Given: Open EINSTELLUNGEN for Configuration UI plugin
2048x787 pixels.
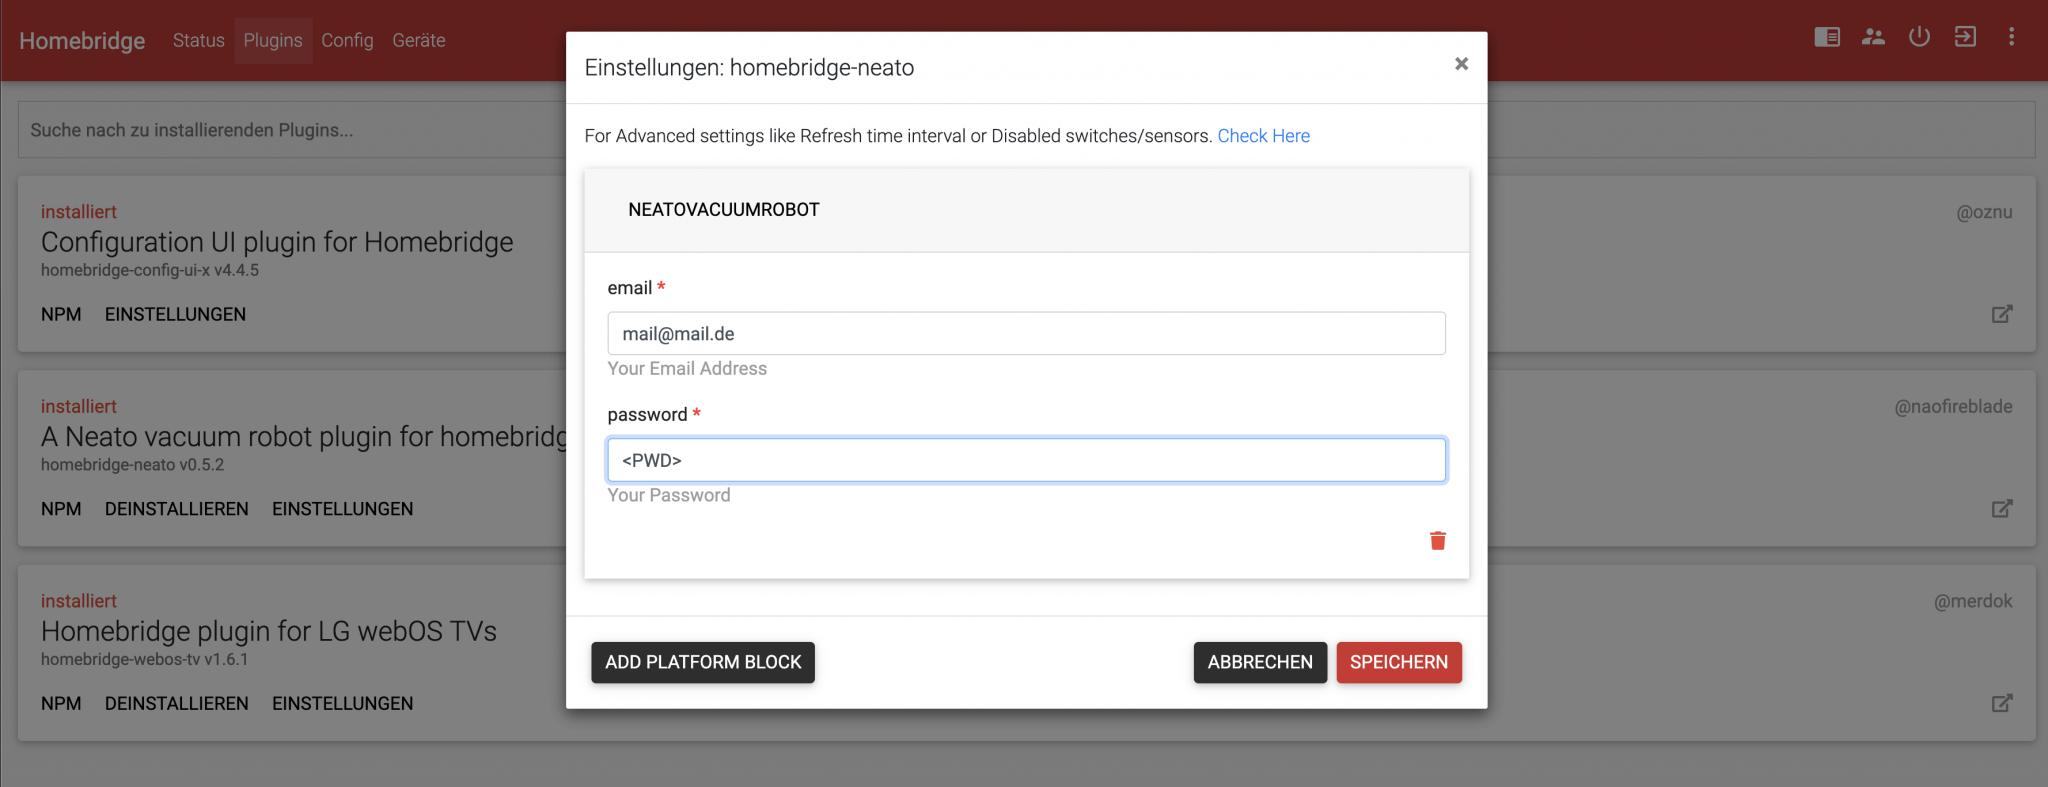Looking at the screenshot, I should click(175, 314).
